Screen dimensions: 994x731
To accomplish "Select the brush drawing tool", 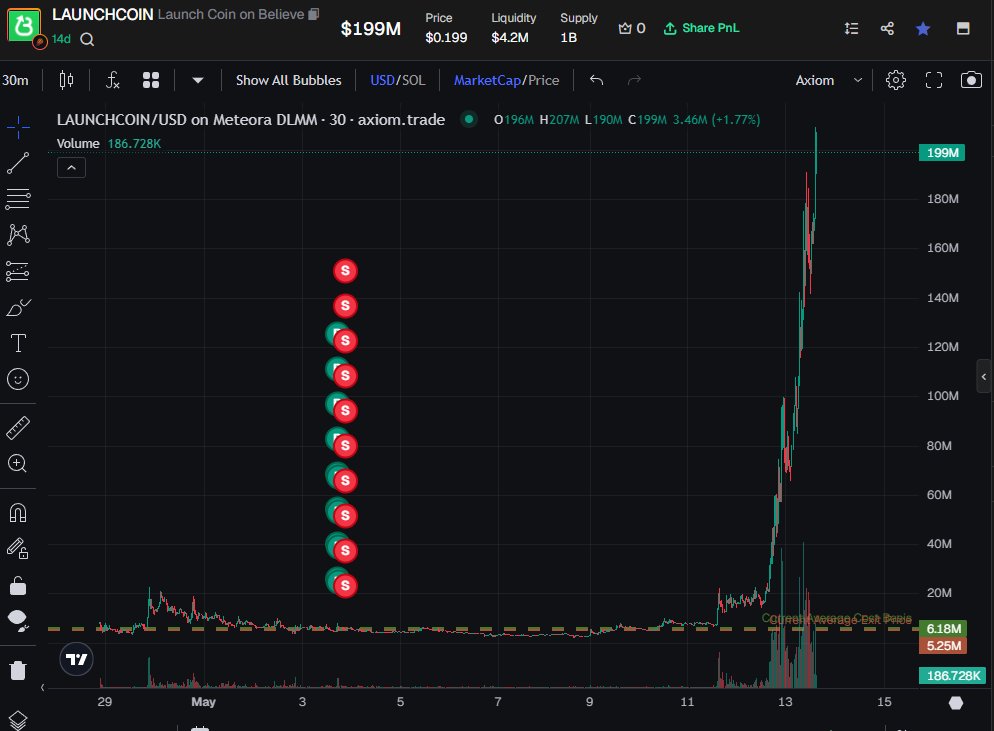I will tap(18, 307).
